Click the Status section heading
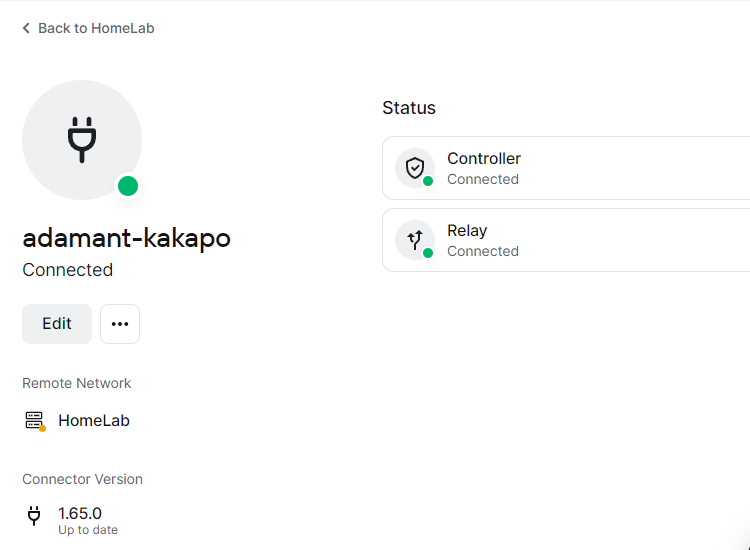The image size is (750, 550). click(x=409, y=108)
